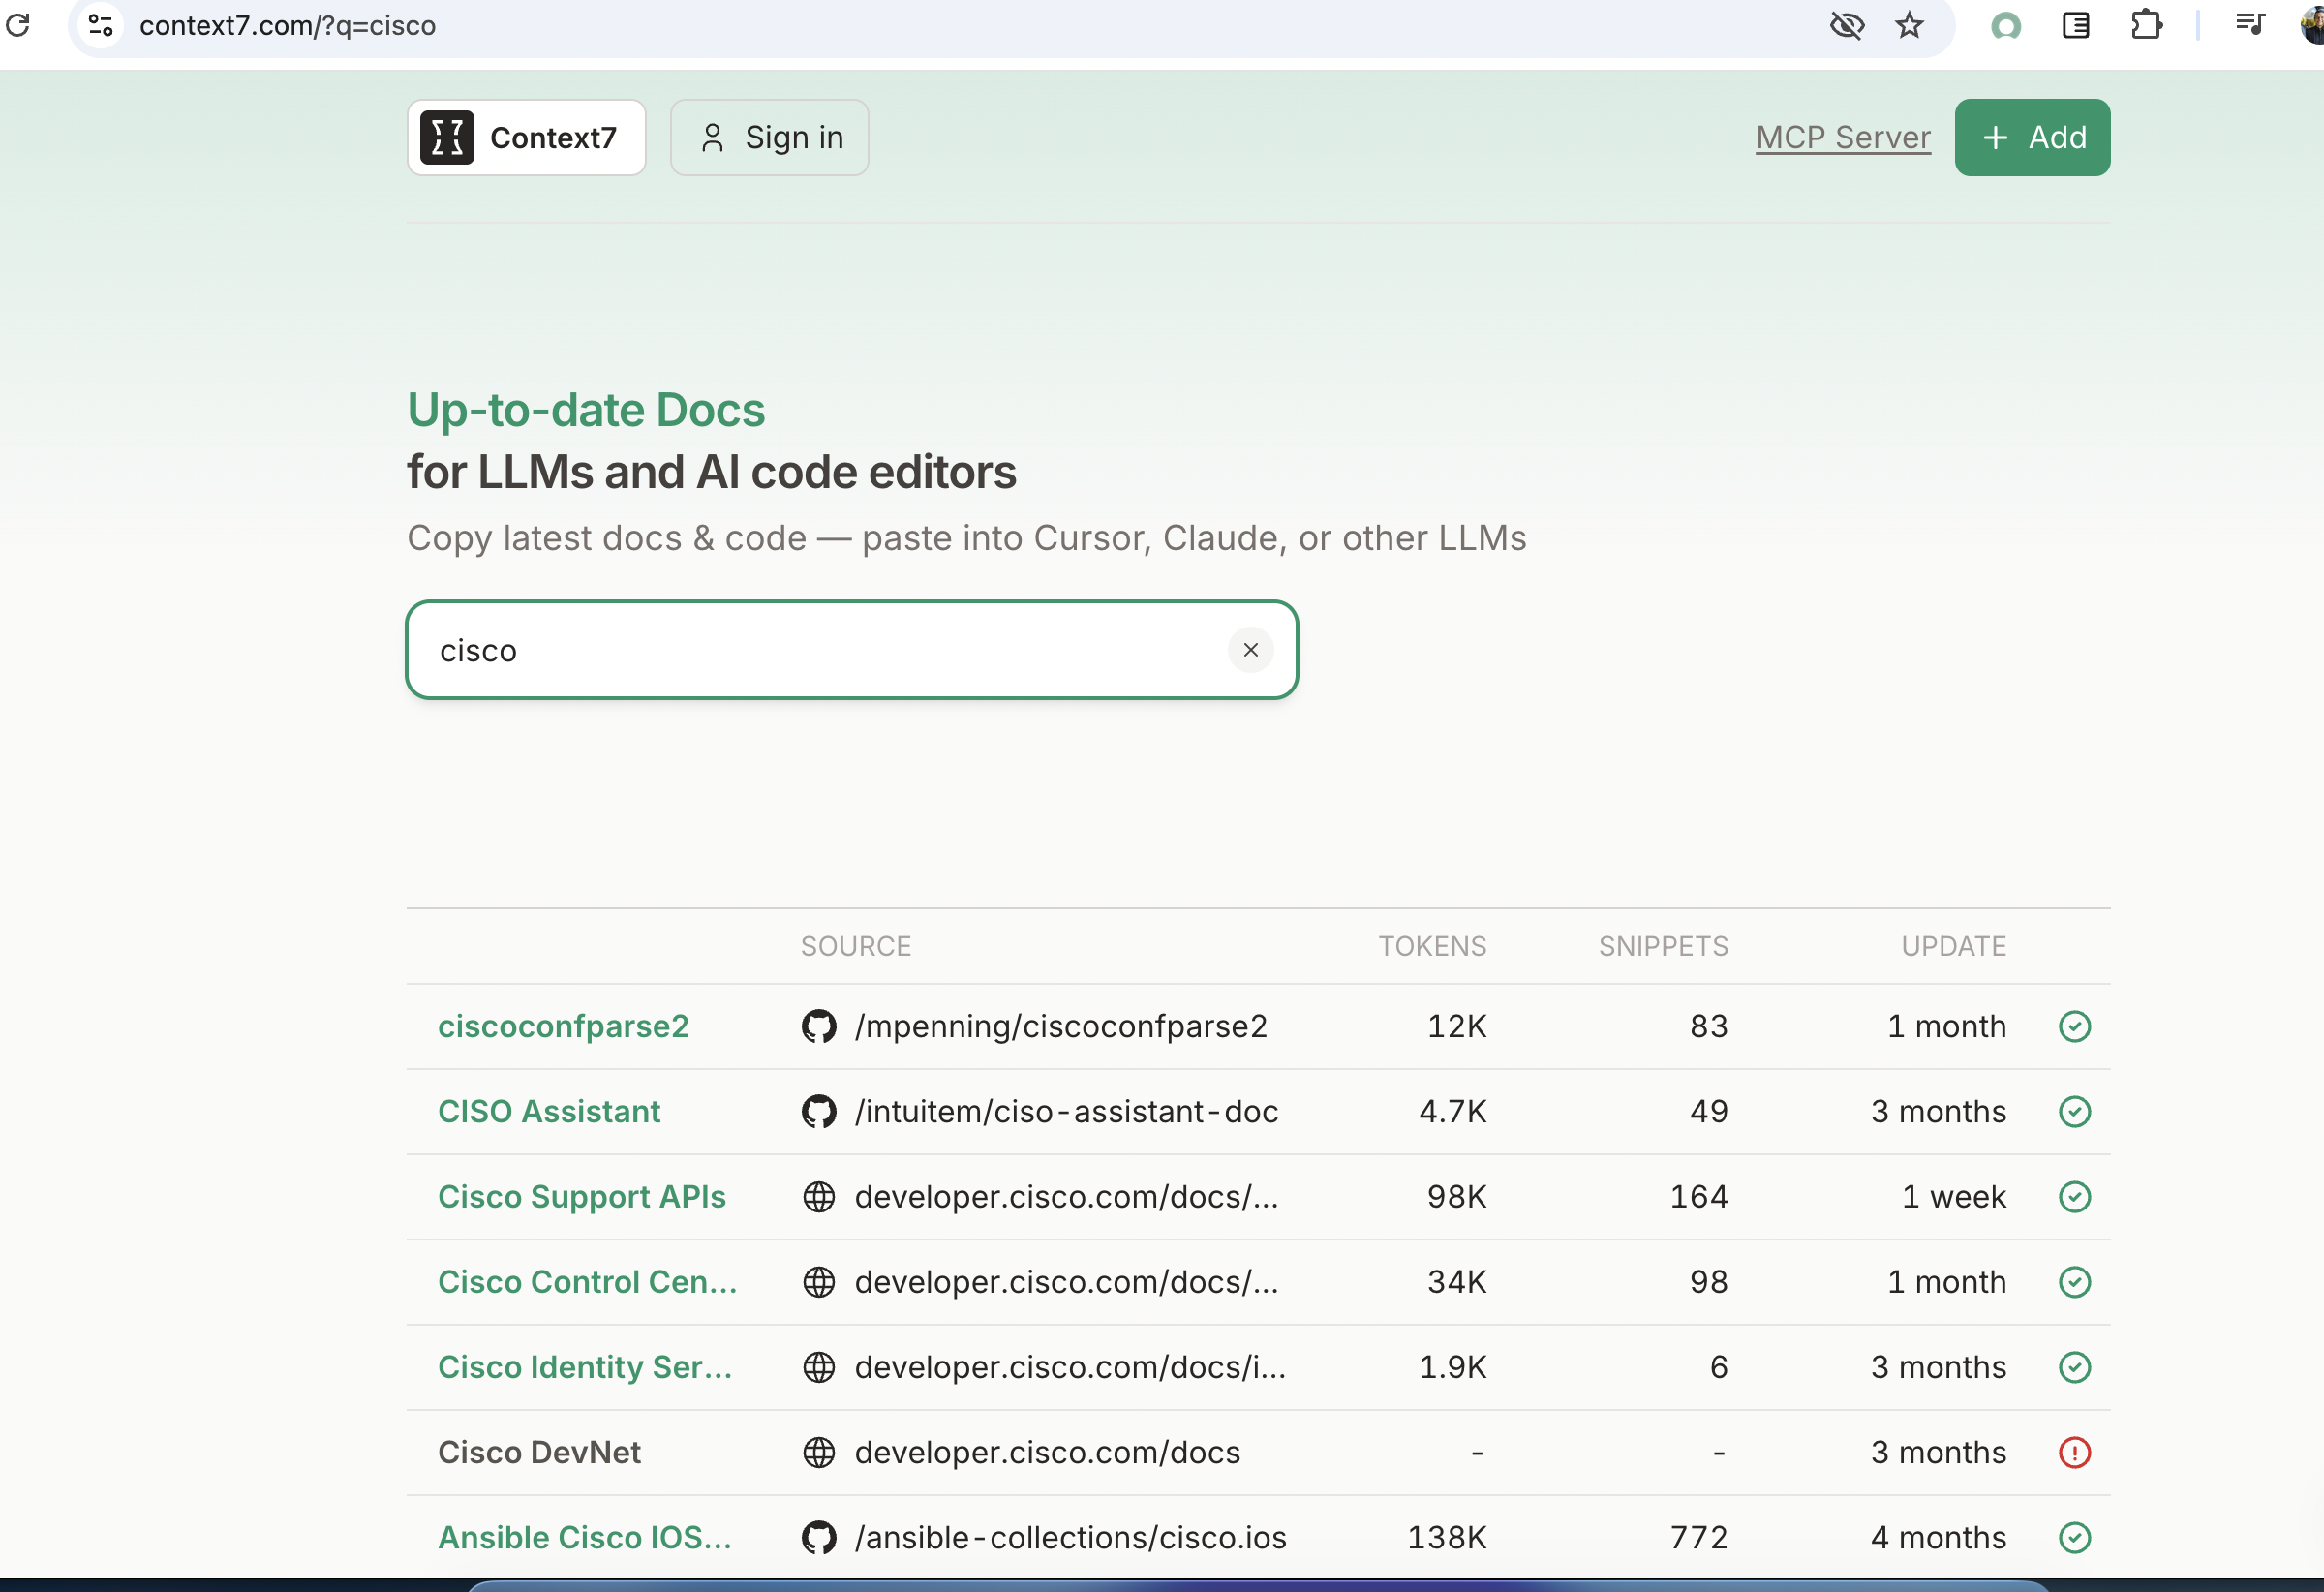Screen dimensions: 2324x1592
Task: Toggle the browser side panel icon
Action: (x=2076, y=24)
